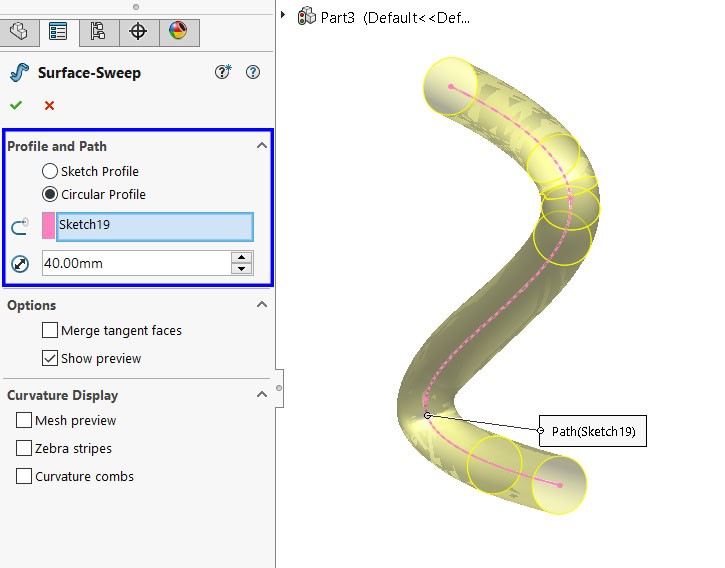Collapse the Profile and Path section

pyautogui.click(x=262, y=146)
